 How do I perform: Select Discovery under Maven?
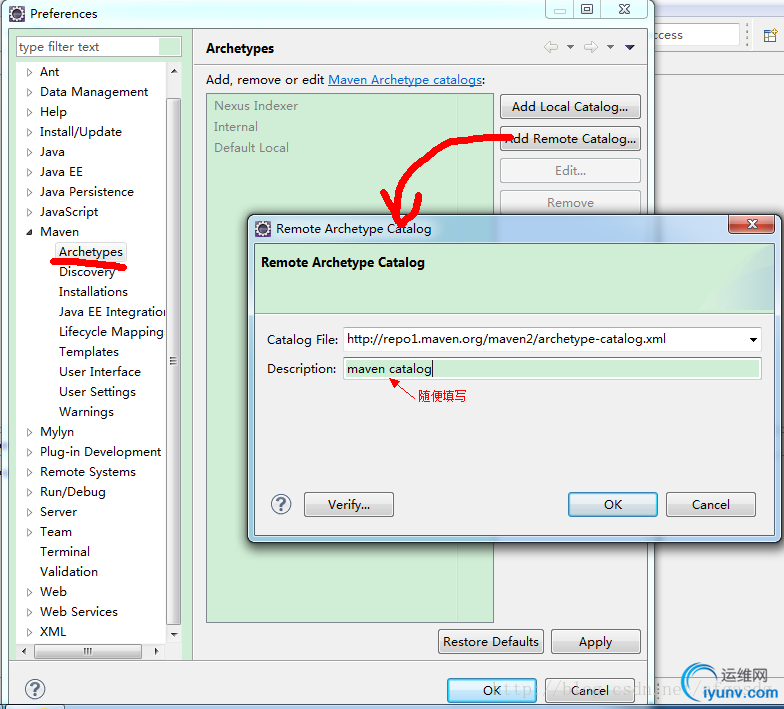coord(87,272)
